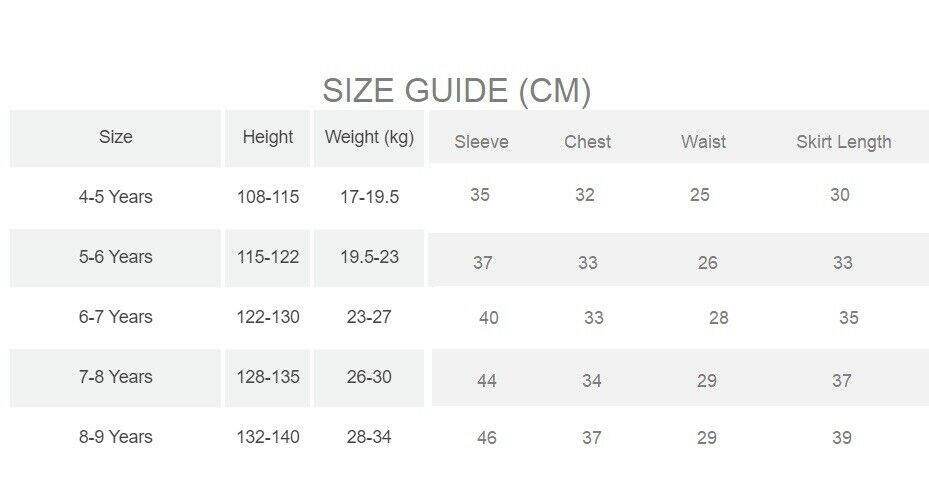
Task: Select the 5-6 Years size row label
Action: coord(116,257)
